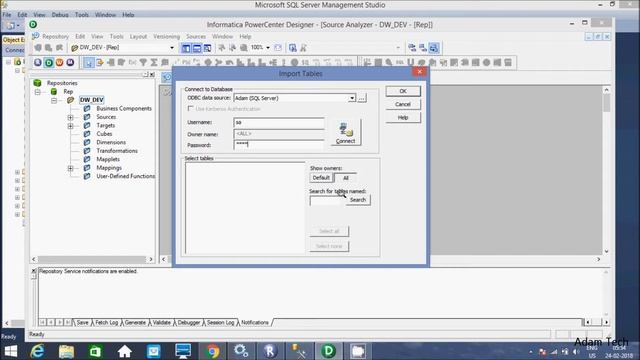
Task: Toggle the Output window view icon
Action: click(197, 48)
